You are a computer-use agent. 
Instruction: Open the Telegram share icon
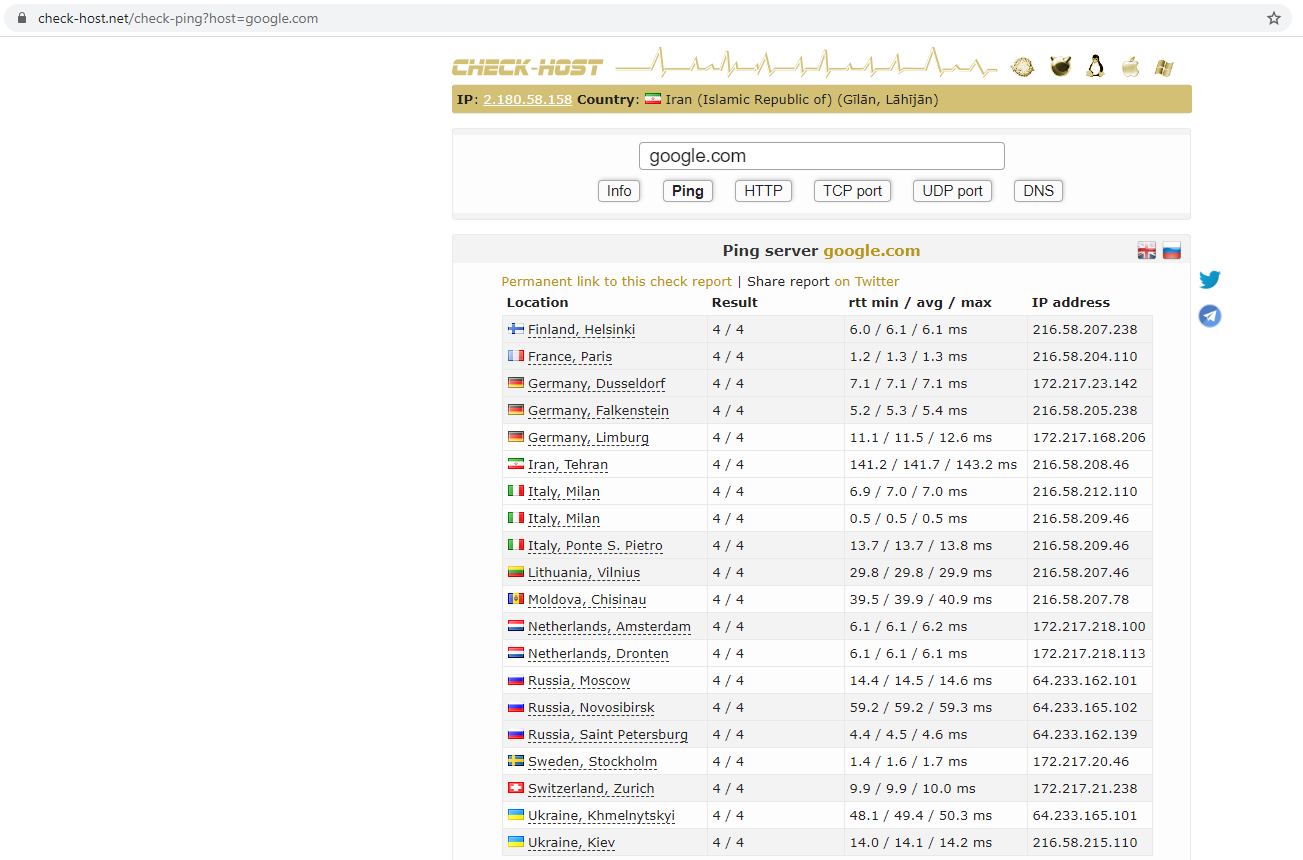pos(1210,316)
